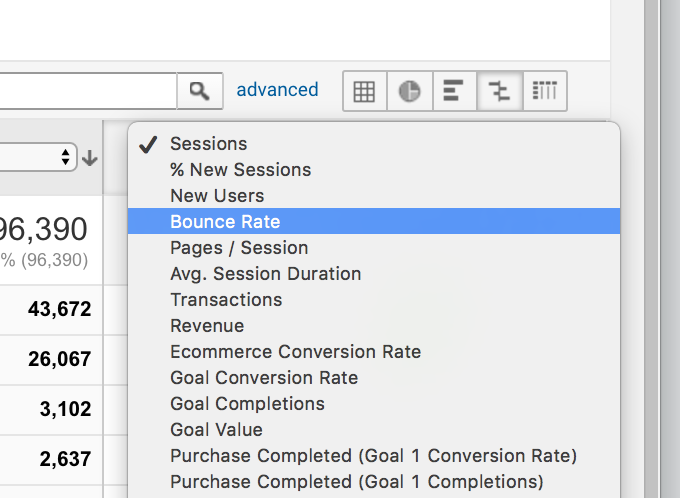The height and width of the screenshot is (498, 680).
Task: Click the magnifying glass search icon
Action: [x=199, y=91]
